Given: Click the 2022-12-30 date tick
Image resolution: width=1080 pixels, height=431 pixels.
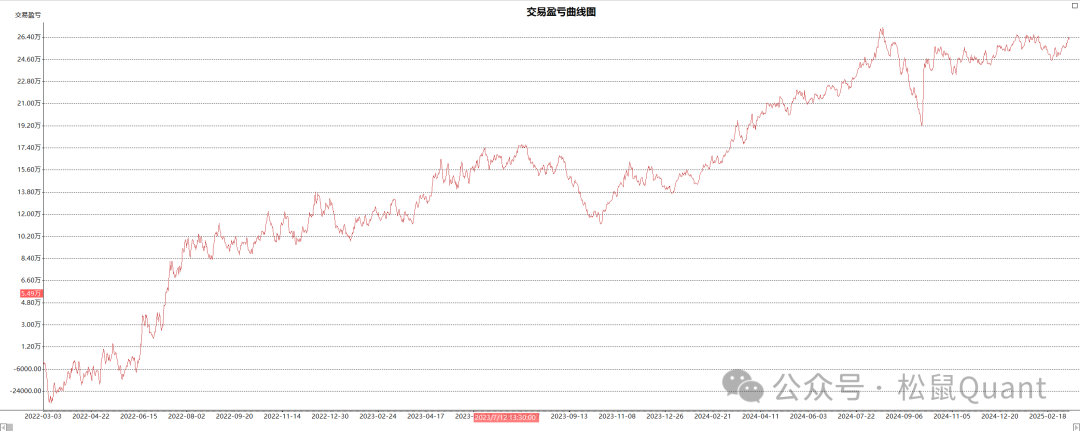Looking at the screenshot, I should 331,416.
